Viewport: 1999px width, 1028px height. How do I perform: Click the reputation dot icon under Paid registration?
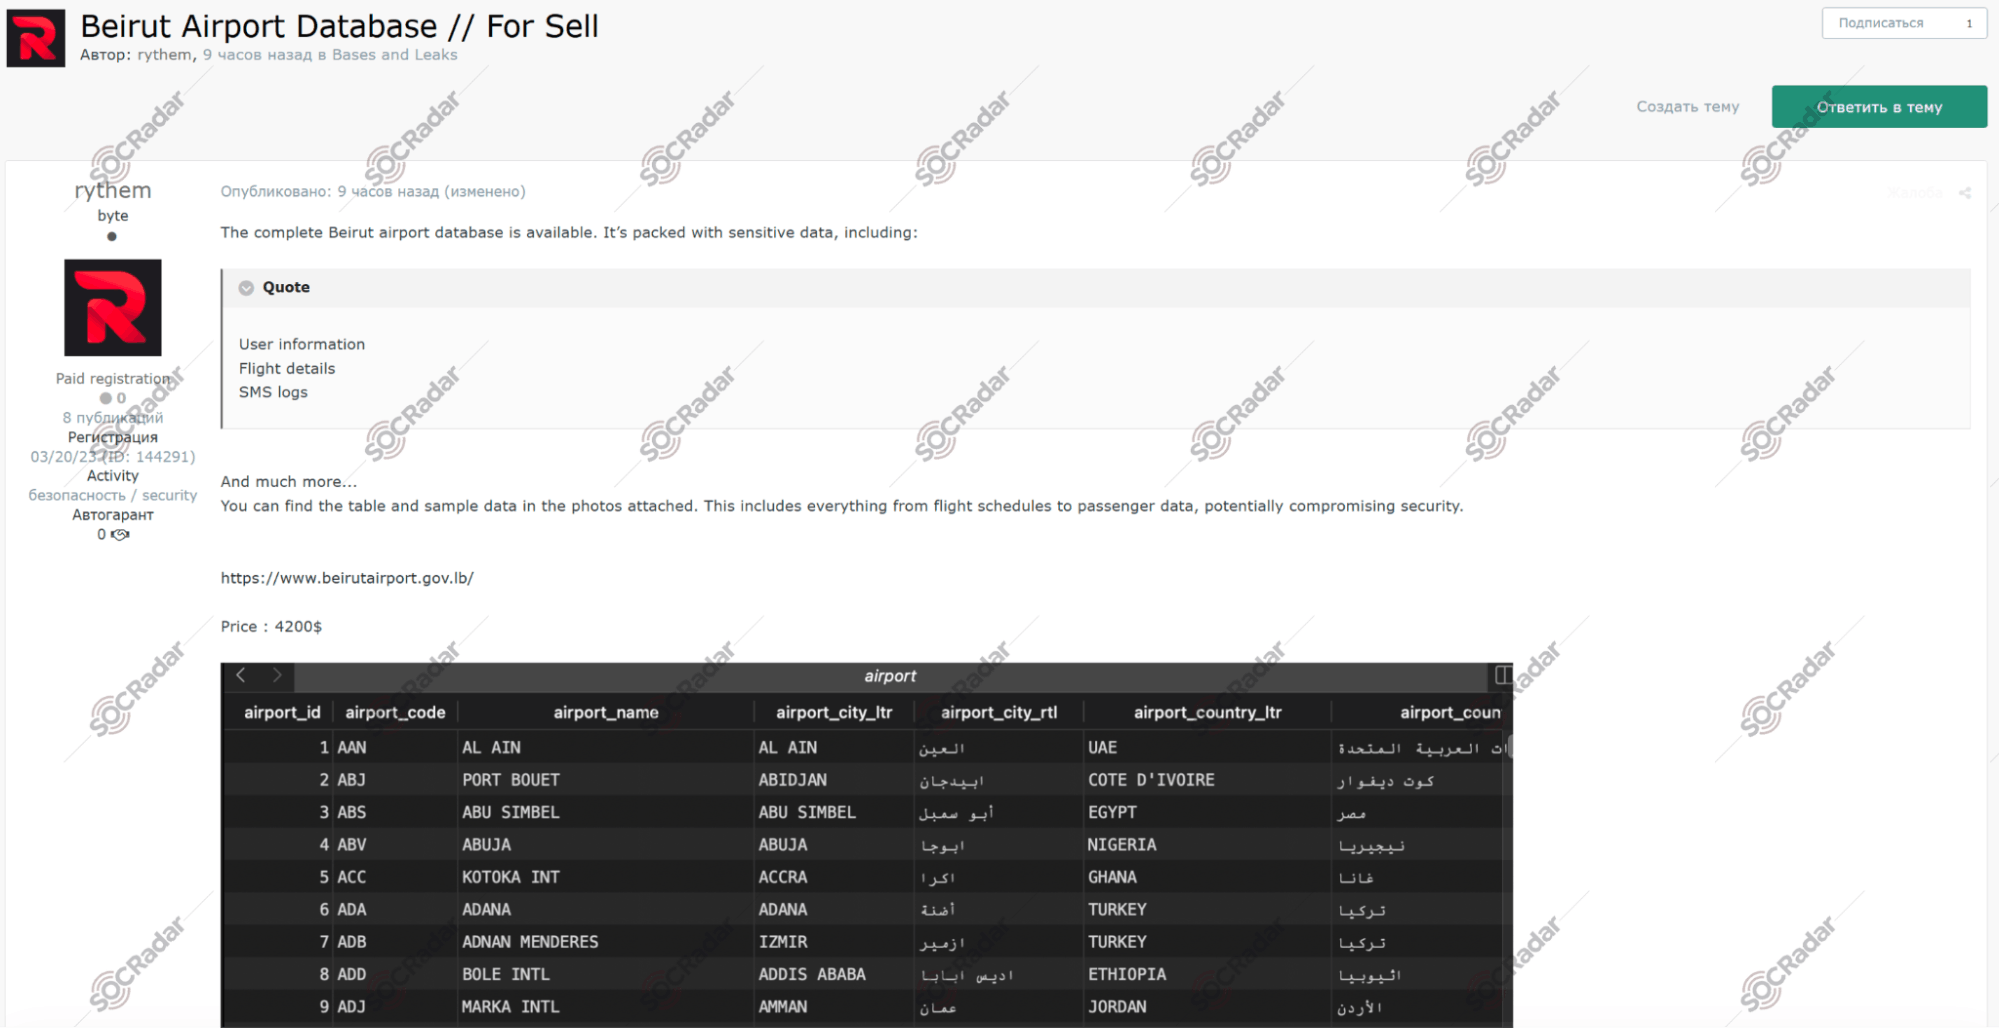(105, 398)
